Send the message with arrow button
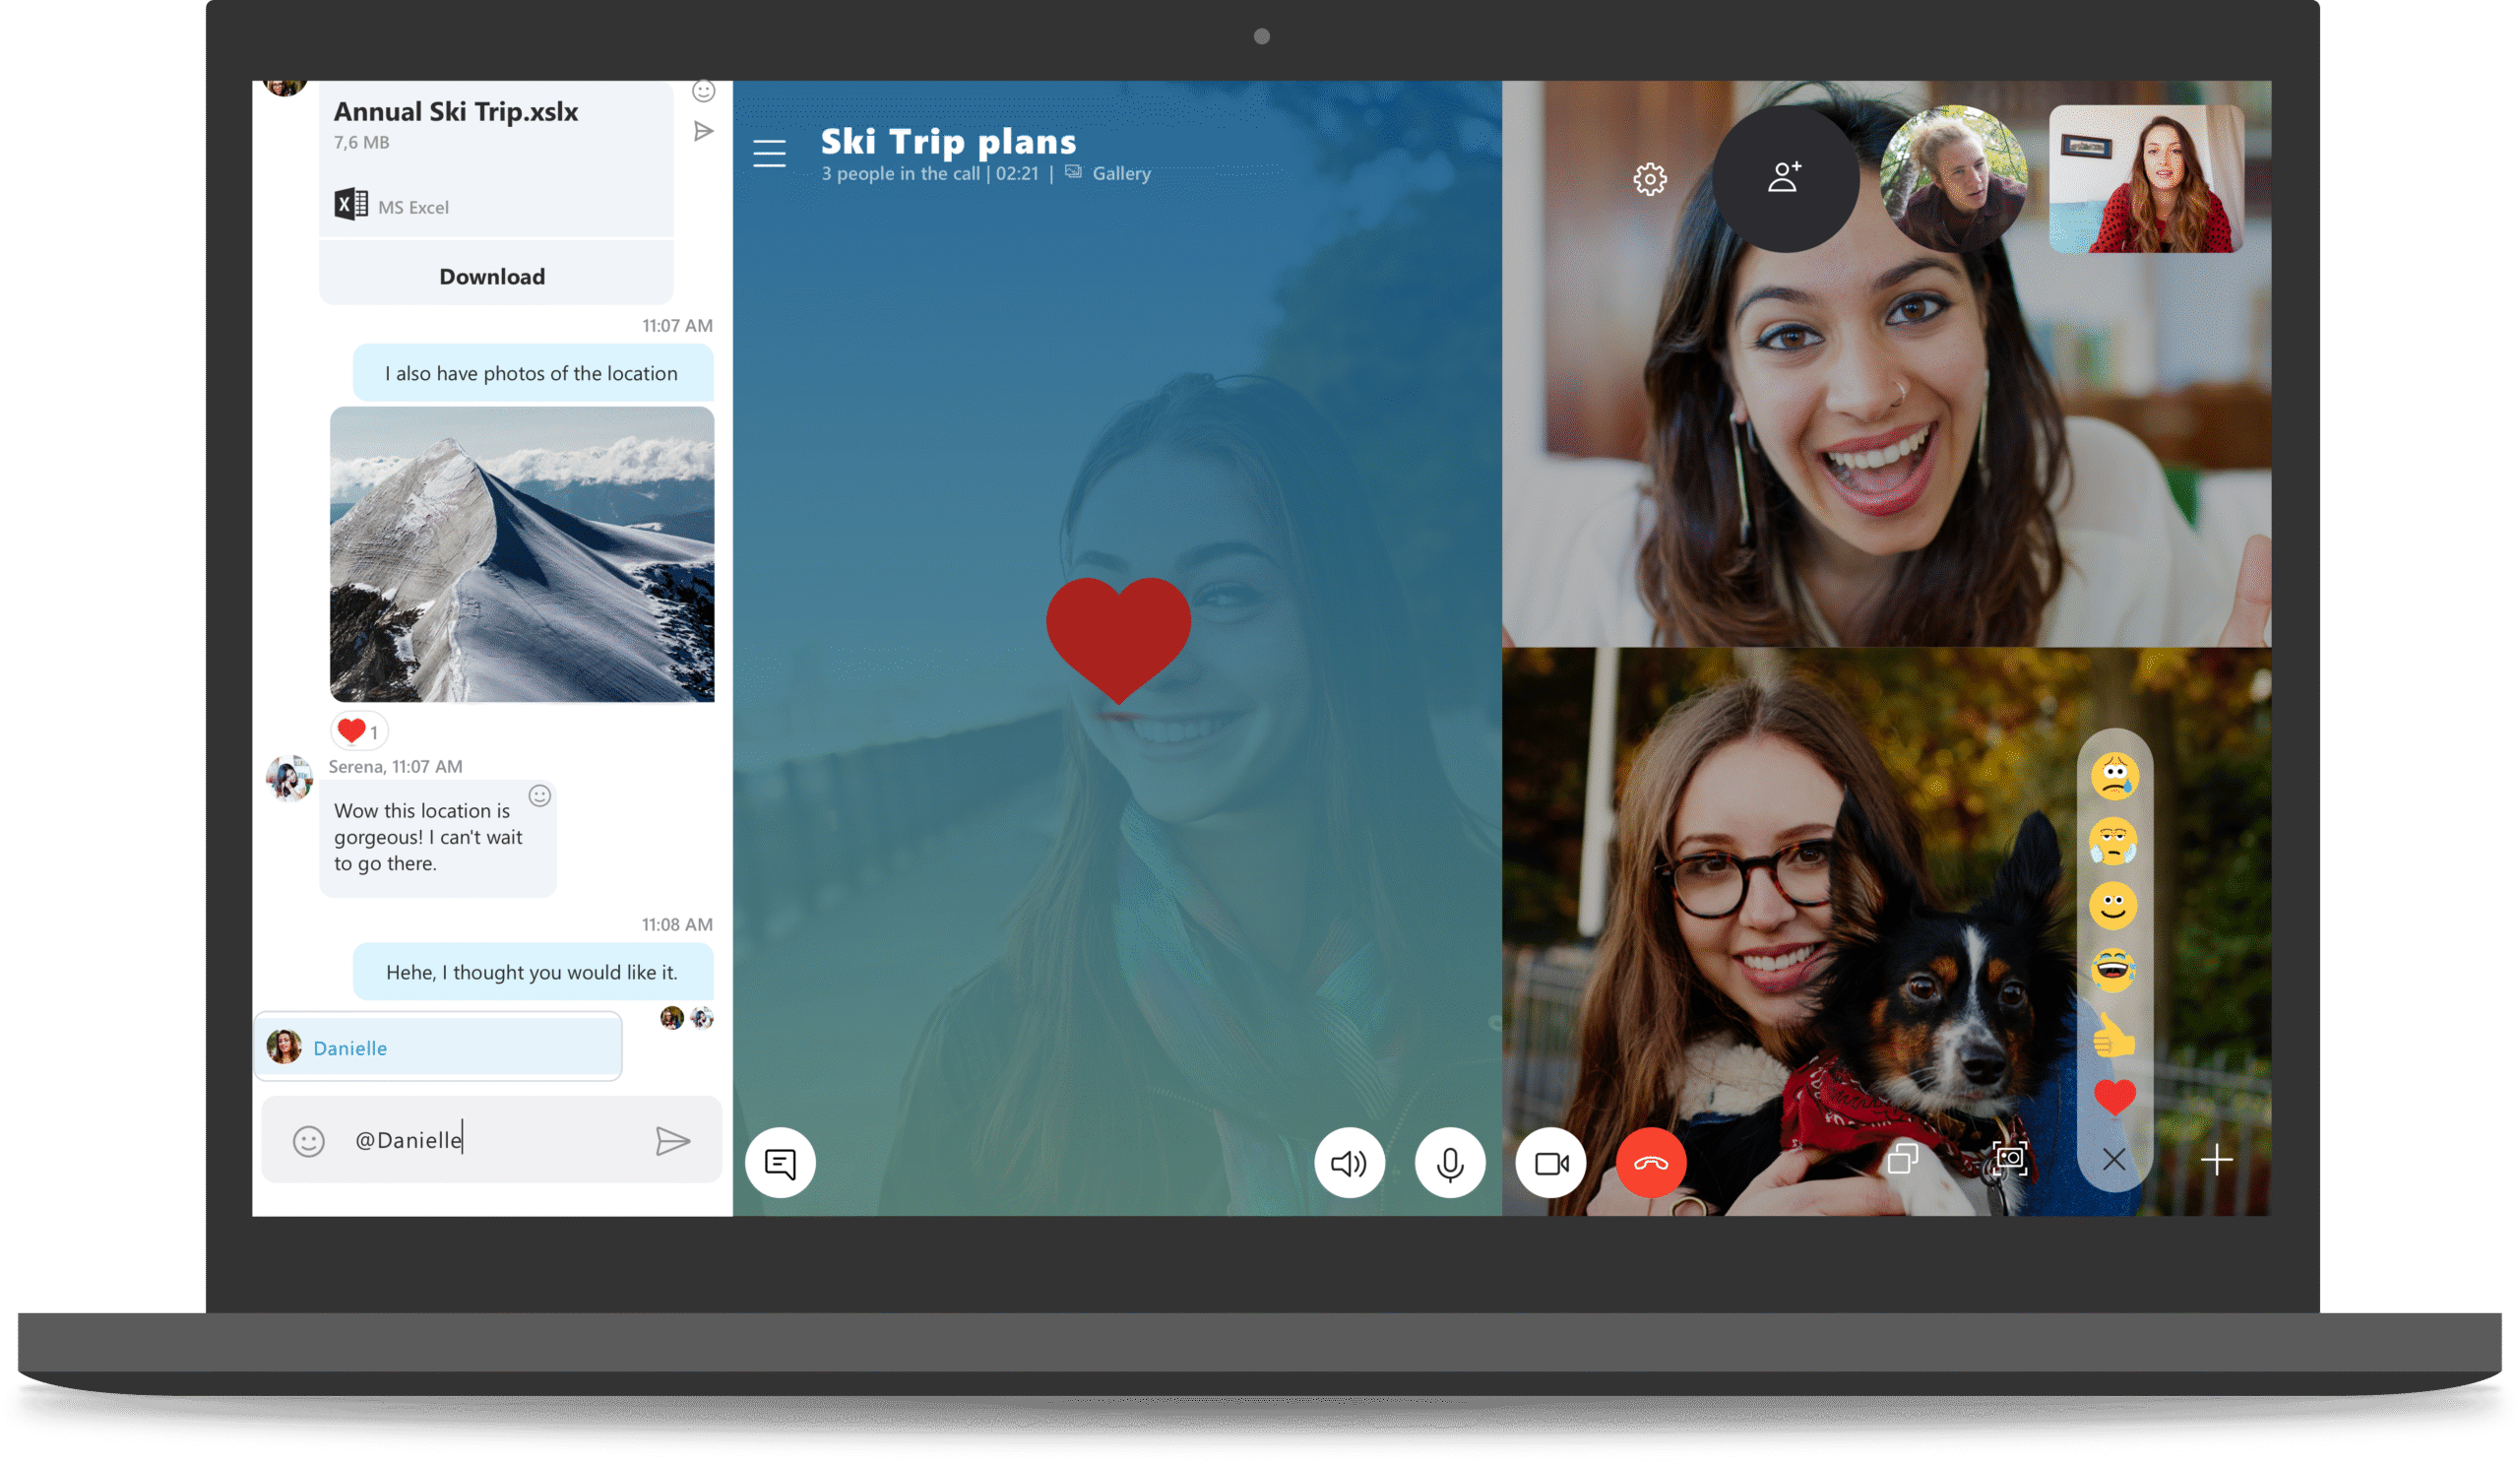This screenshot has width=2520, height=1460. (x=673, y=1141)
